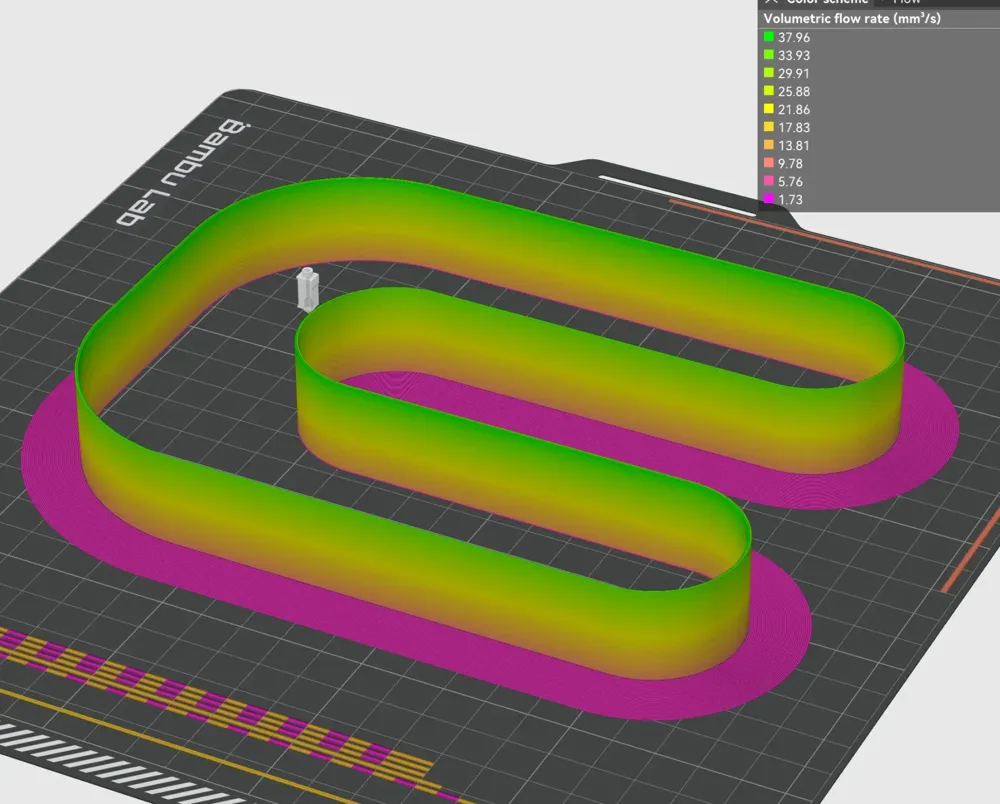
Task: Click the salmon 9.78 color swatch
Action: point(768,163)
